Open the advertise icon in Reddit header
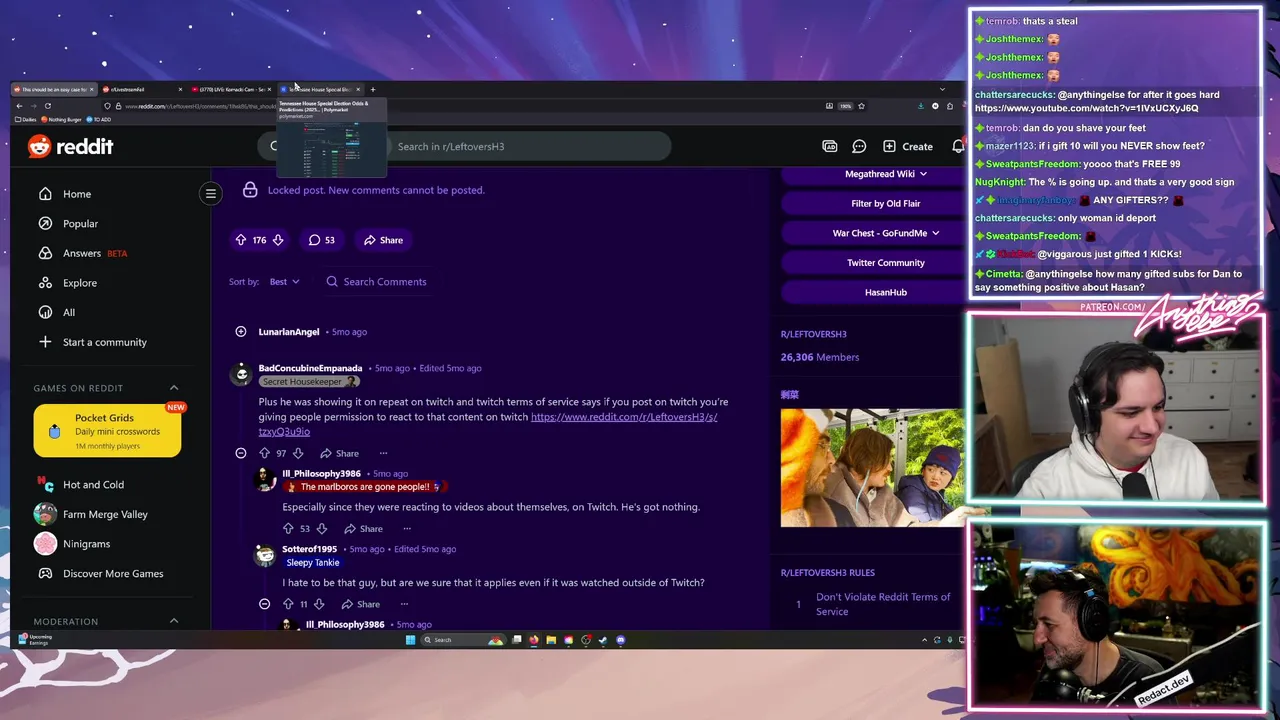The height and width of the screenshot is (720, 1280). [x=830, y=146]
